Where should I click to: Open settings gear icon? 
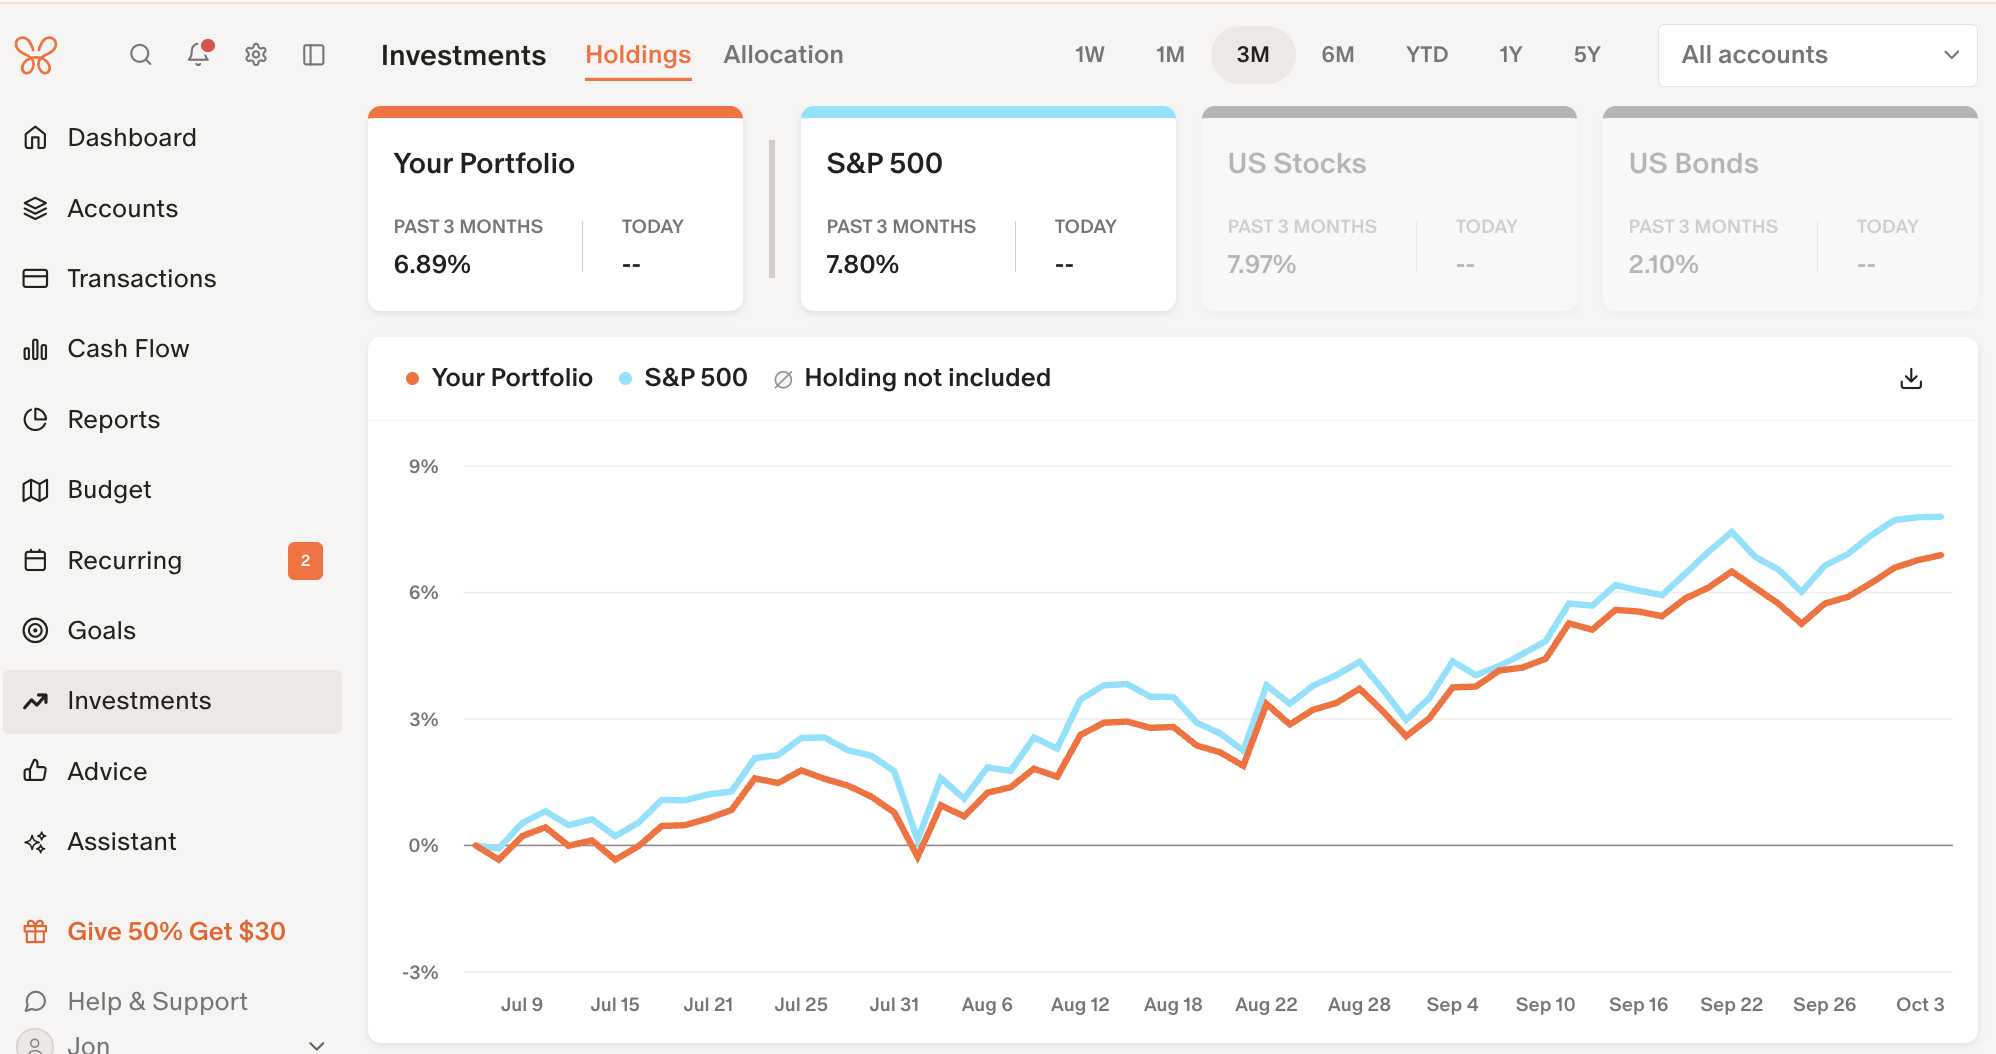coord(256,55)
